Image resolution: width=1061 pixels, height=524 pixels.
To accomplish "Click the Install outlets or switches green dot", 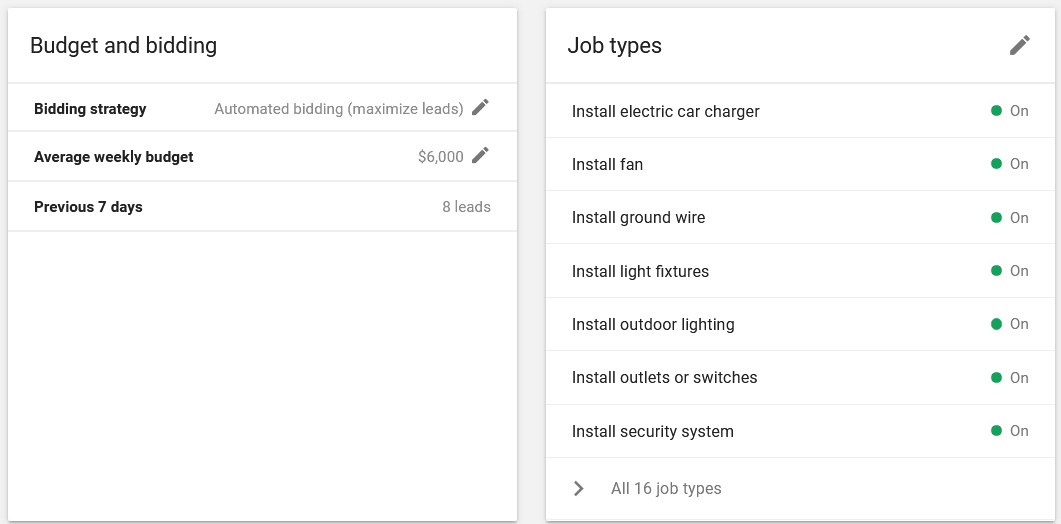I will 996,377.
